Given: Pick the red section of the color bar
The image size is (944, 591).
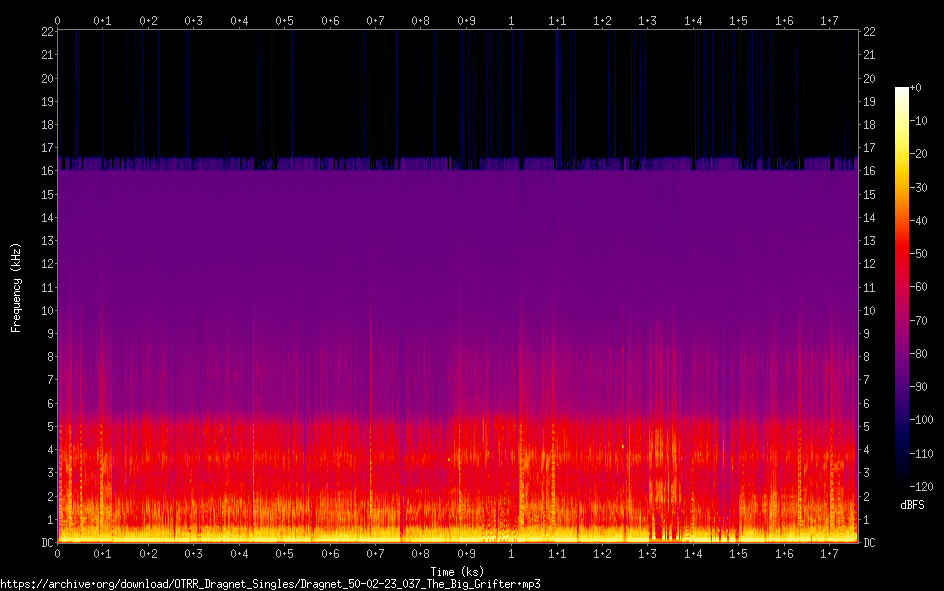Looking at the screenshot, I should pyautogui.click(x=902, y=260).
